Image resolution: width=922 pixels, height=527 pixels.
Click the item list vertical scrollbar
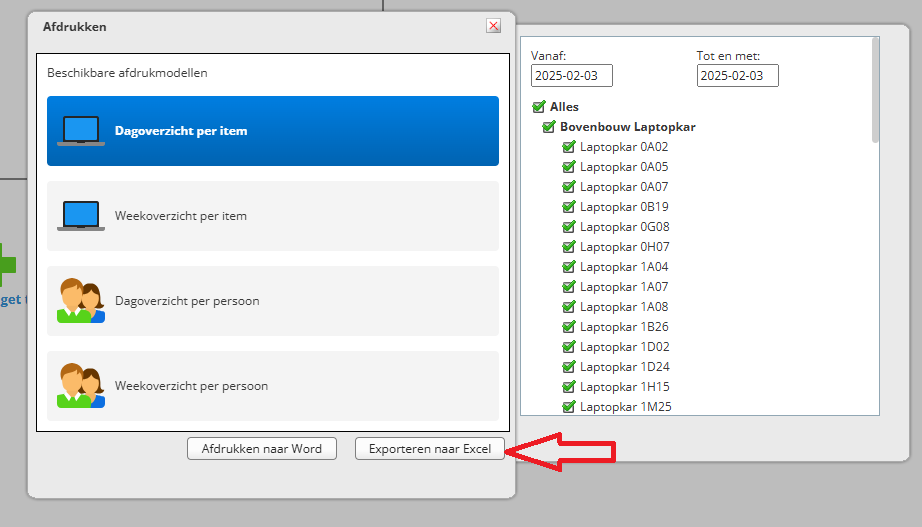pyautogui.click(x=875, y=90)
